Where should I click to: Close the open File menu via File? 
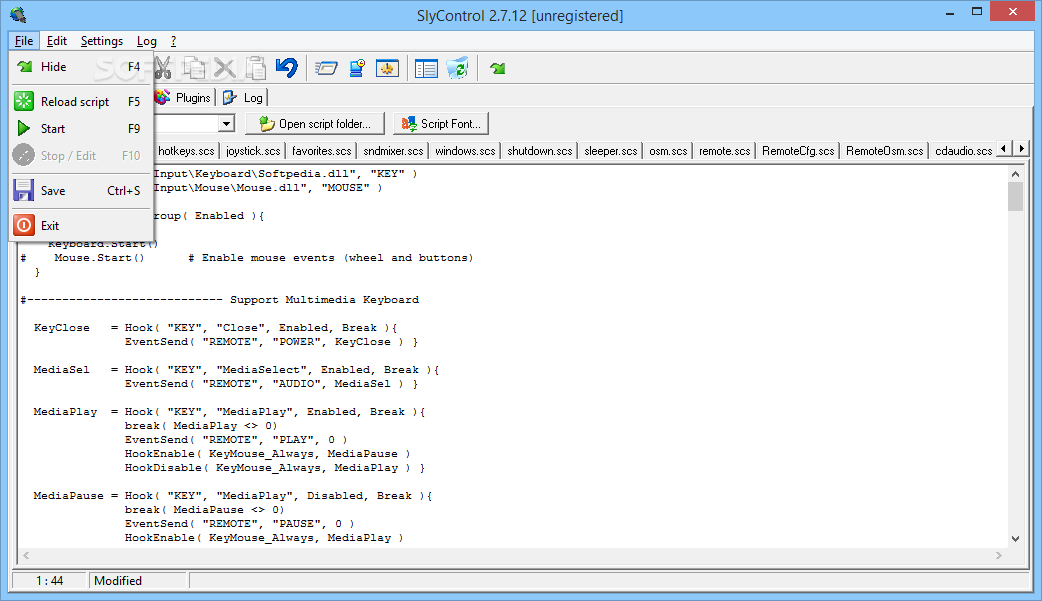(x=24, y=41)
